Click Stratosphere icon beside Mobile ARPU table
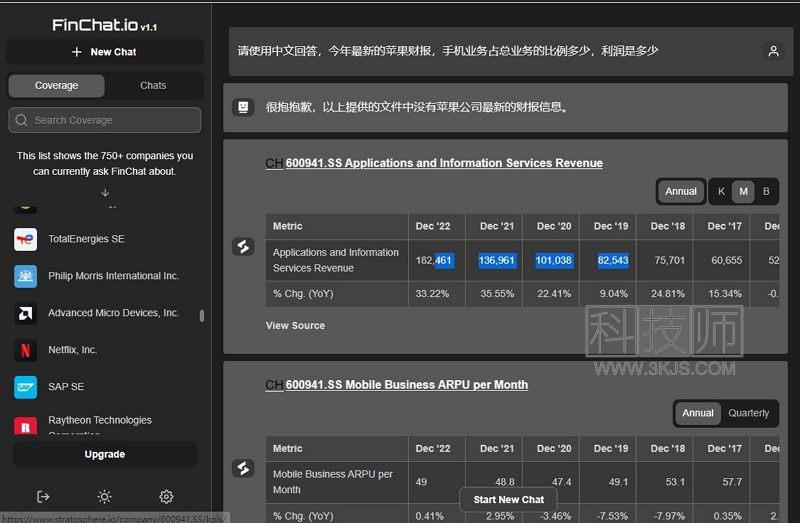 pyautogui.click(x=243, y=468)
